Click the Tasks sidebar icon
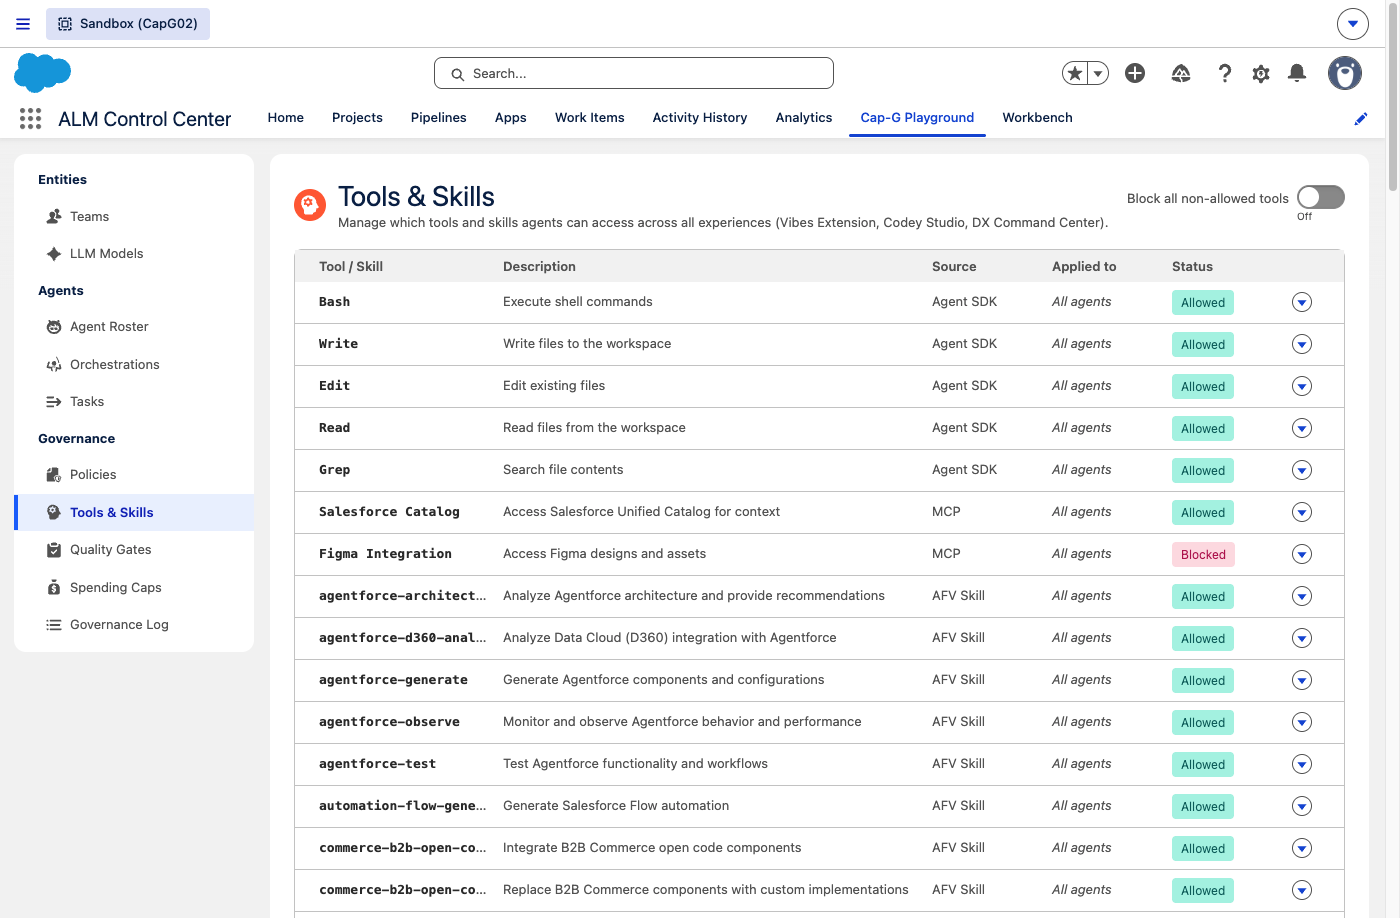 (54, 402)
